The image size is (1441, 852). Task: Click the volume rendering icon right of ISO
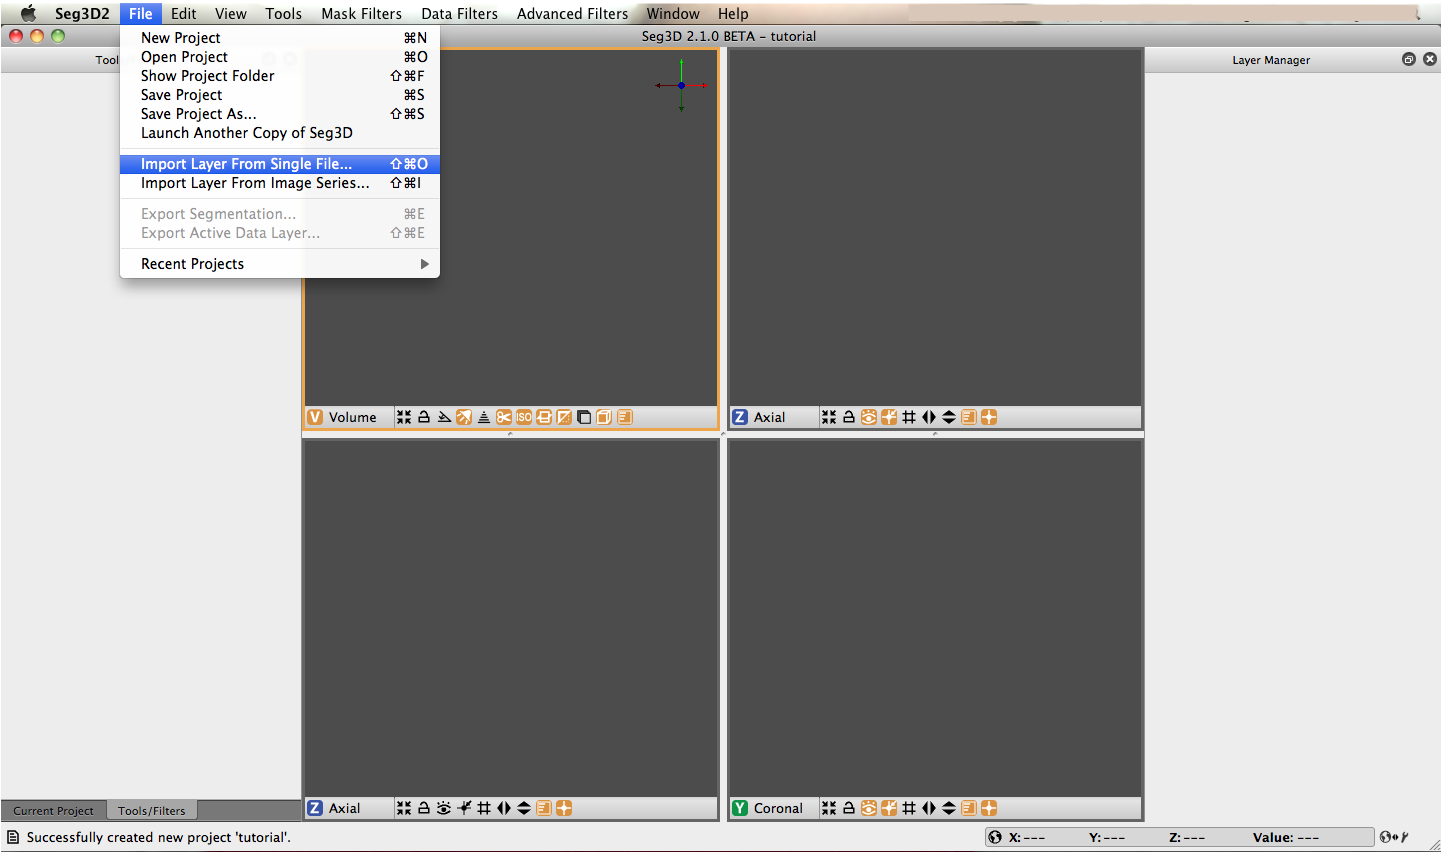[544, 417]
